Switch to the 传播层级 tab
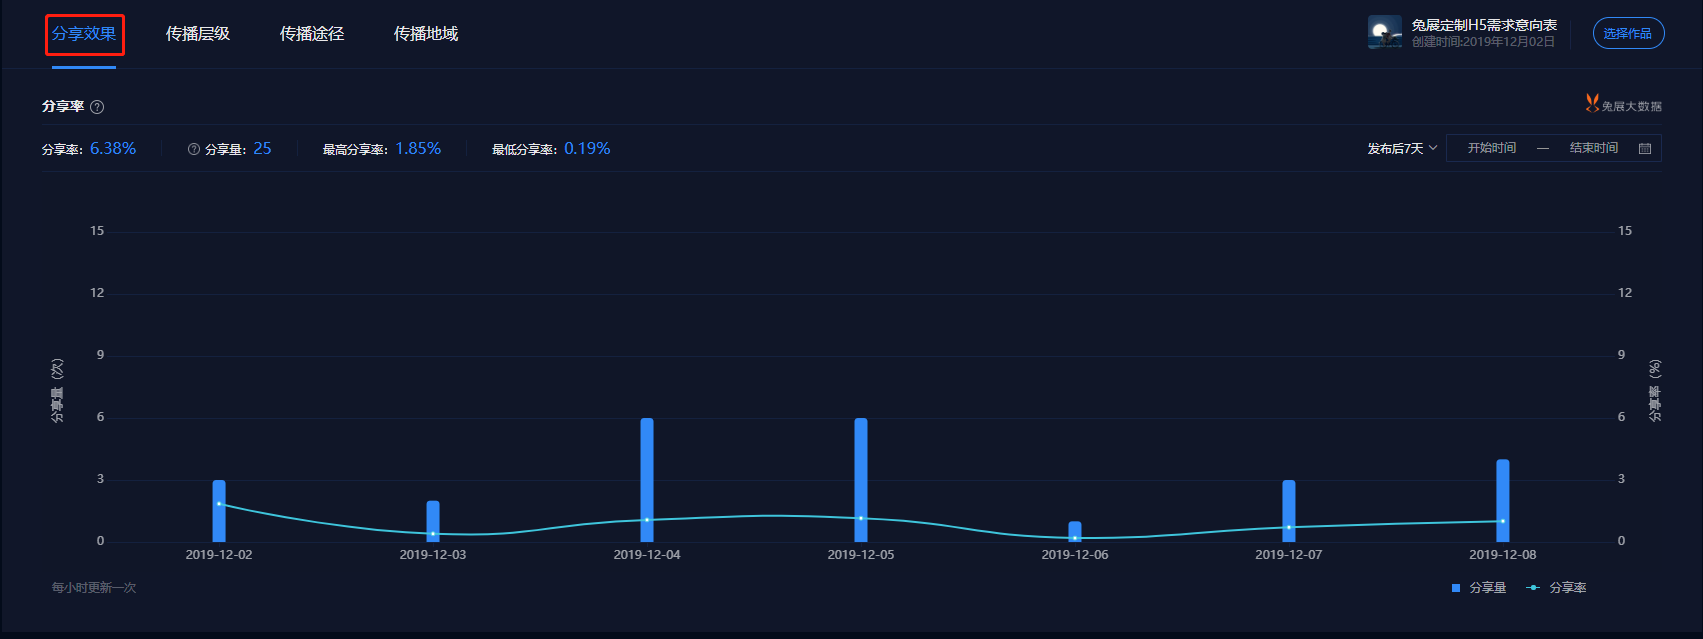1703x639 pixels. [x=198, y=34]
